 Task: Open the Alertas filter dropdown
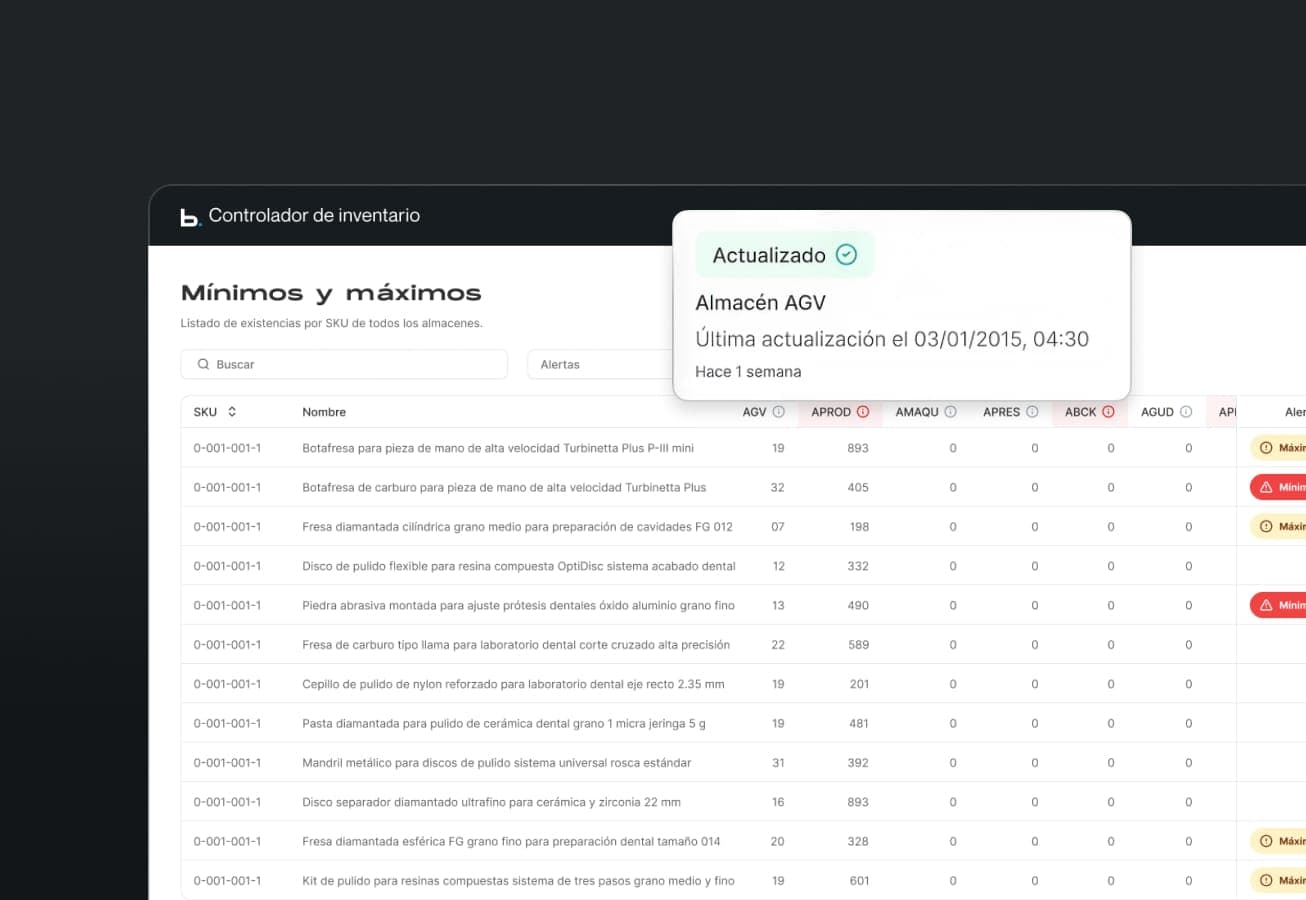click(x=600, y=365)
